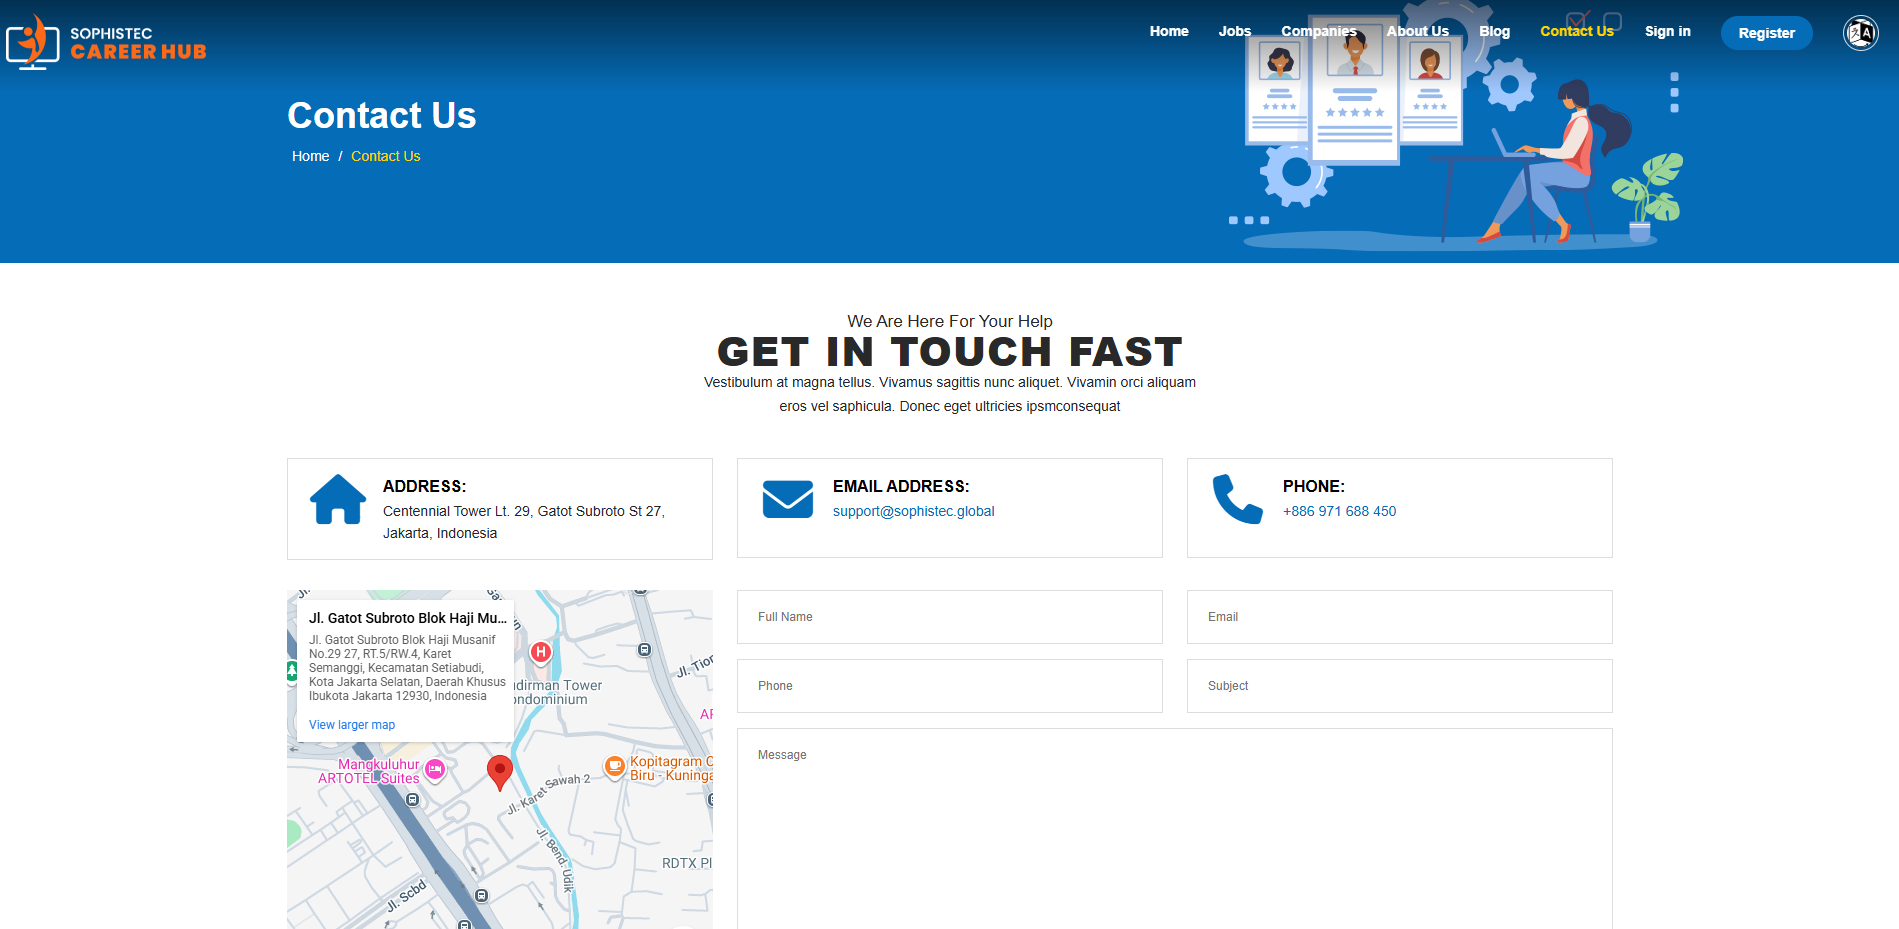The height and width of the screenshot is (929, 1899).
Task: Click the Register button
Action: 1766,33
